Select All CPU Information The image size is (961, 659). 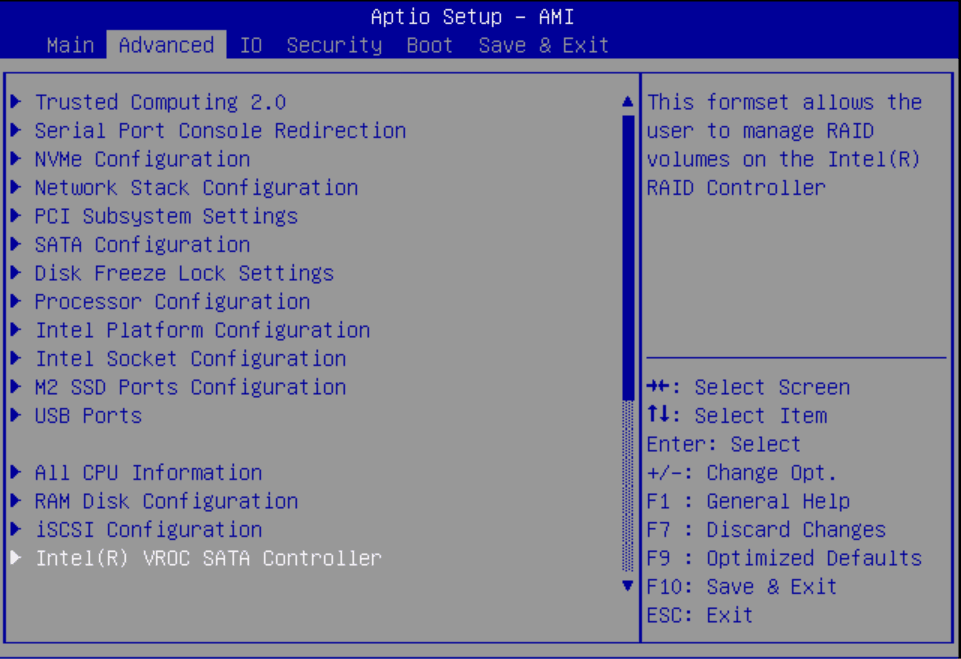point(148,472)
